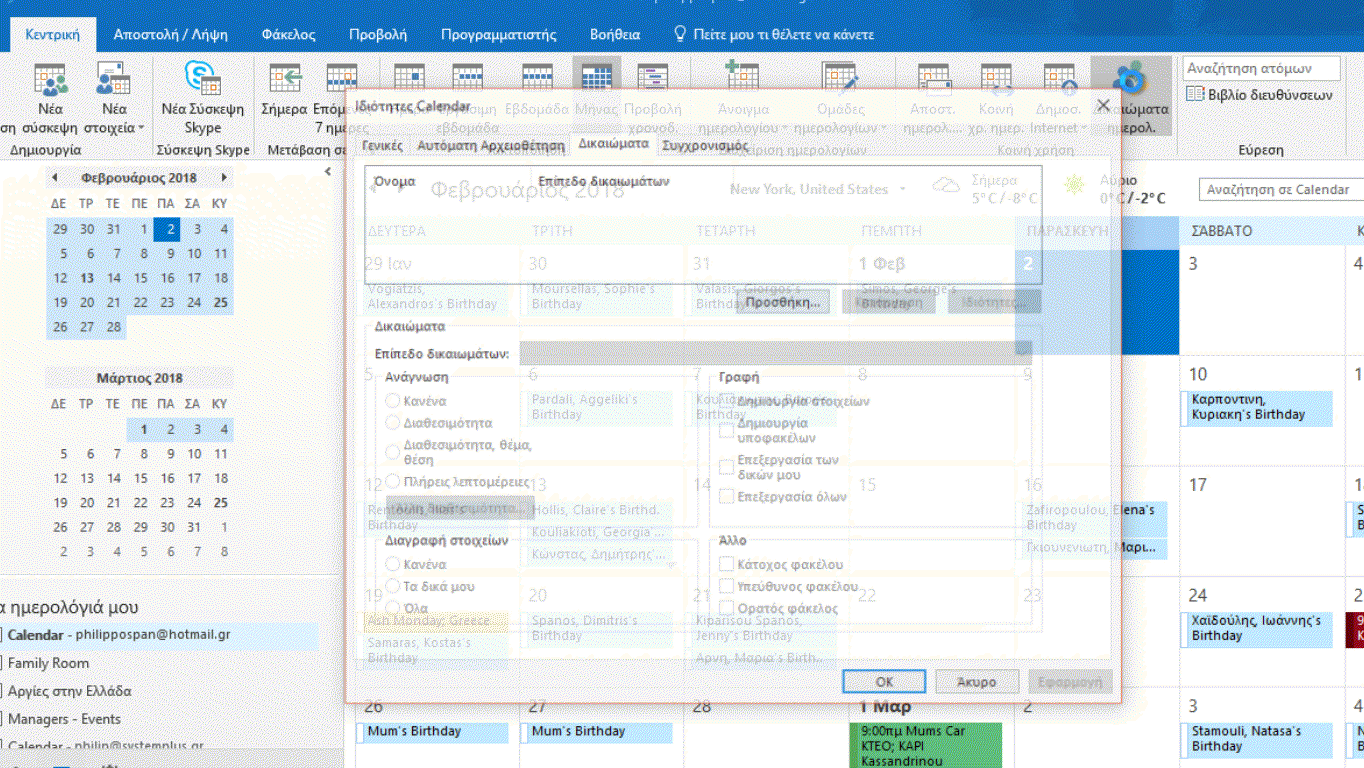
Task: Check the Κάτοχος φακέλου box
Action: 727,564
